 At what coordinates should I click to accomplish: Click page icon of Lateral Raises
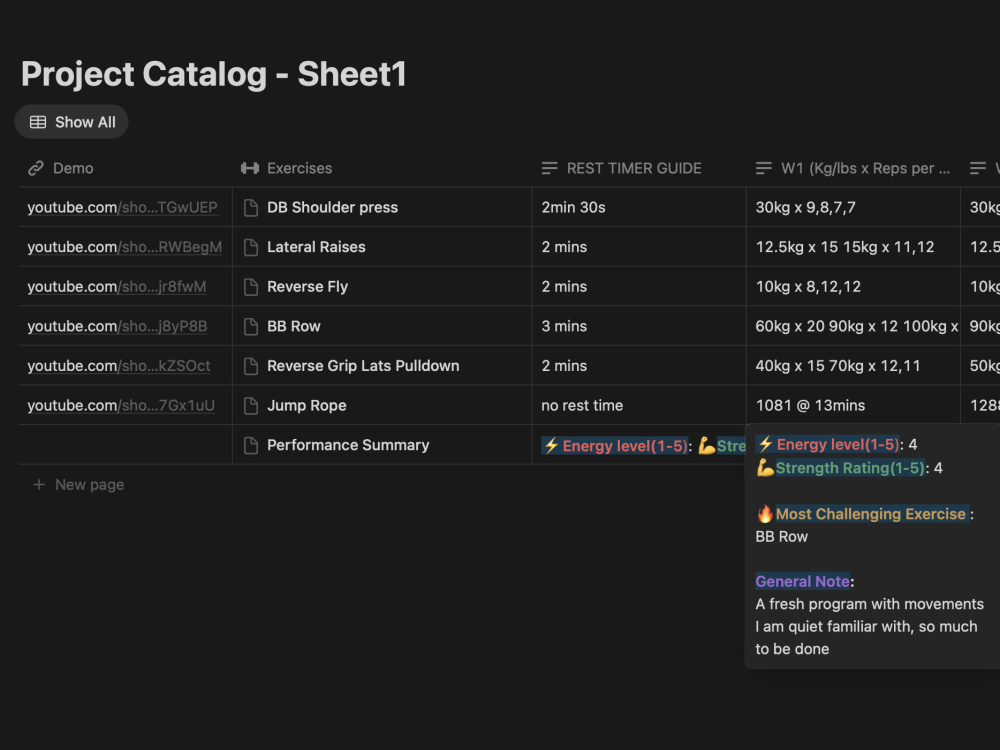click(251, 247)
